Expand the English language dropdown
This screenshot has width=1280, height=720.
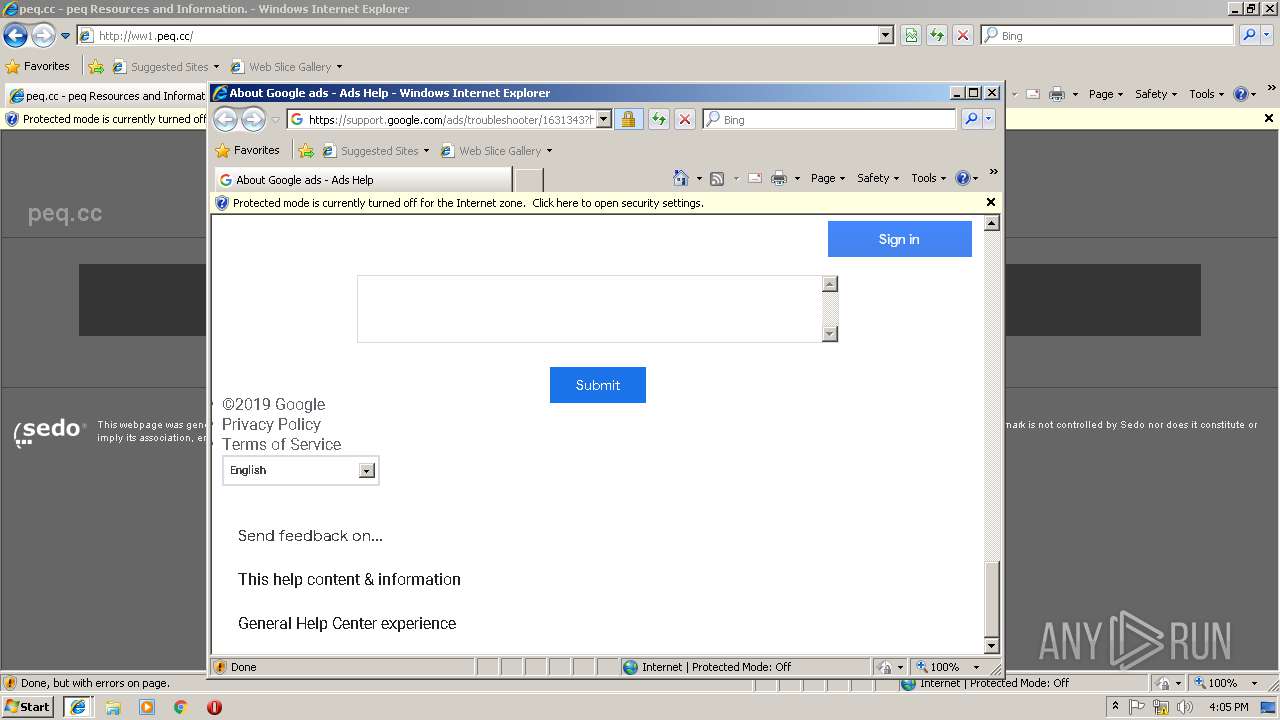pos(367,471)
